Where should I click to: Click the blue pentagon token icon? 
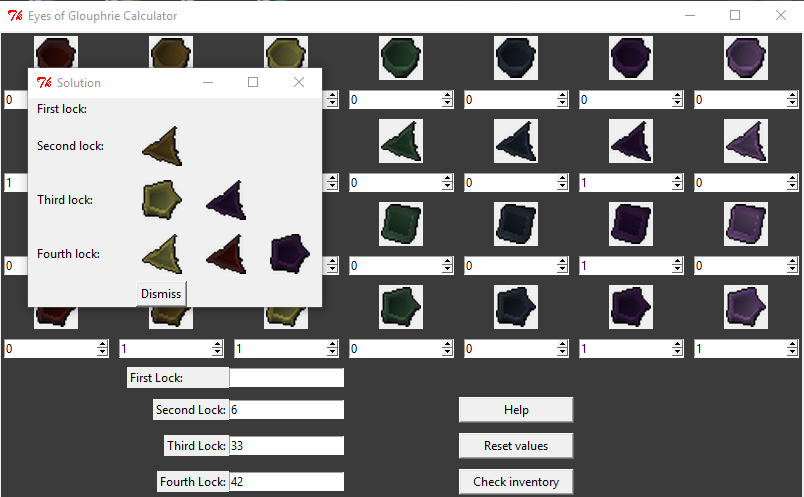(x=516, y=307)
